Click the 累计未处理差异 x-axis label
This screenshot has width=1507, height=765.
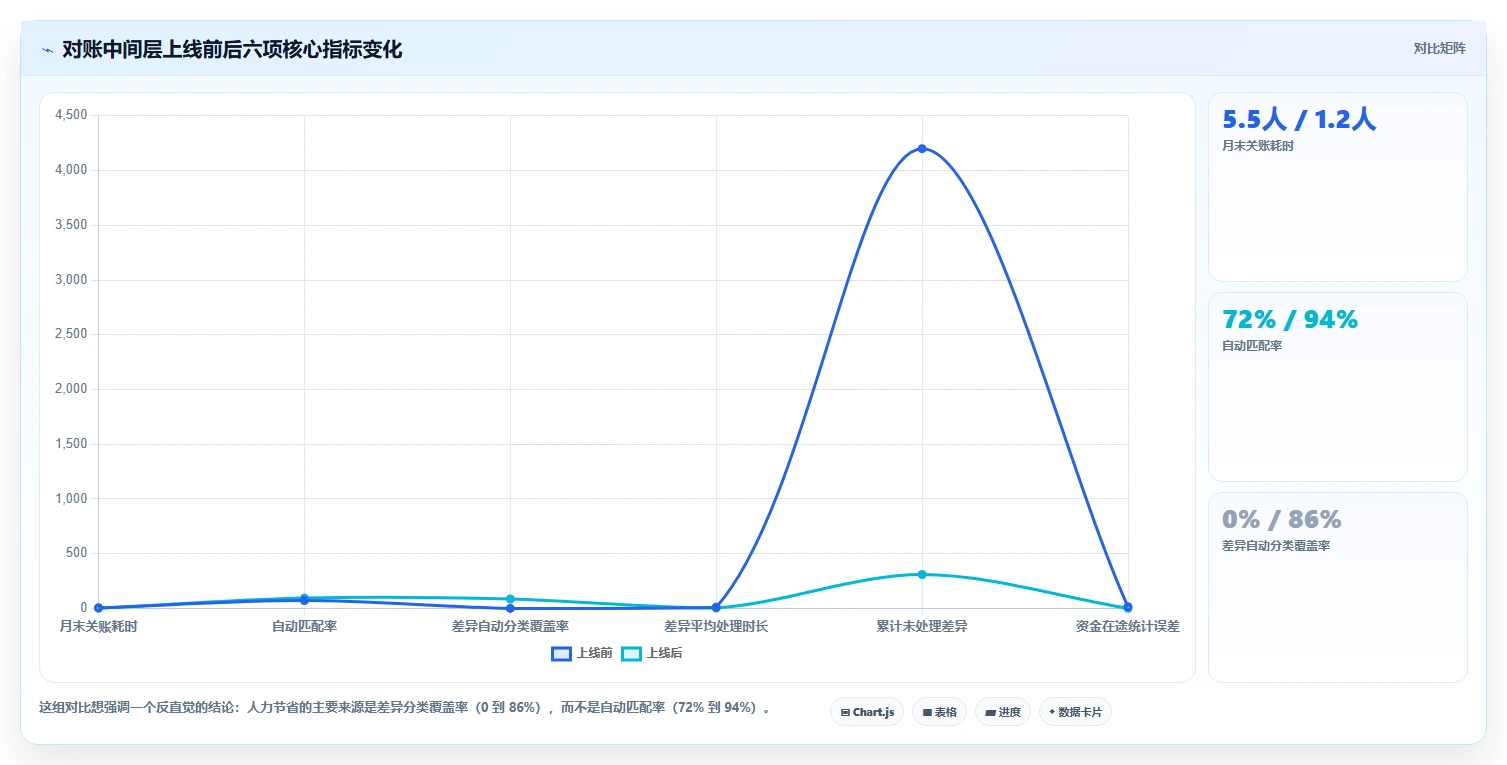[x=922, y=626]
